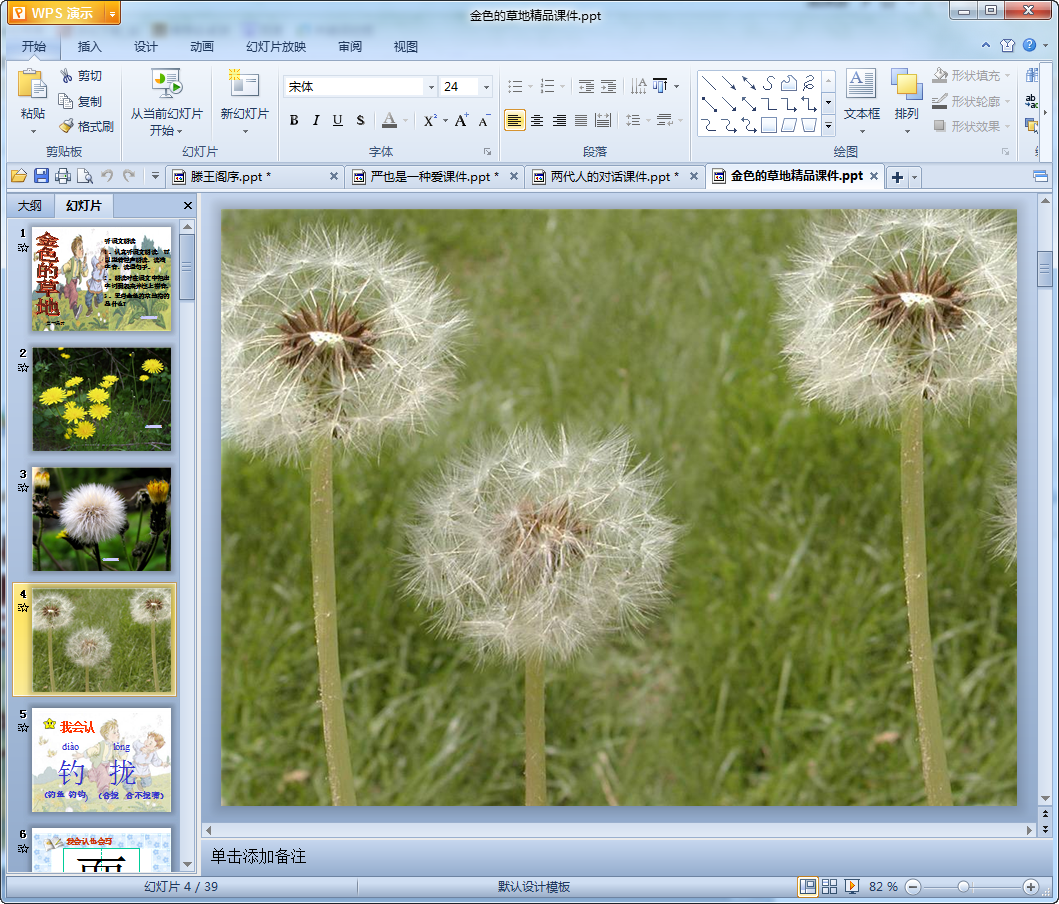The height and width of the screenshot is (904, 1059).
Task: Click the Open folder quick-access icon
Action: [19, 177]
